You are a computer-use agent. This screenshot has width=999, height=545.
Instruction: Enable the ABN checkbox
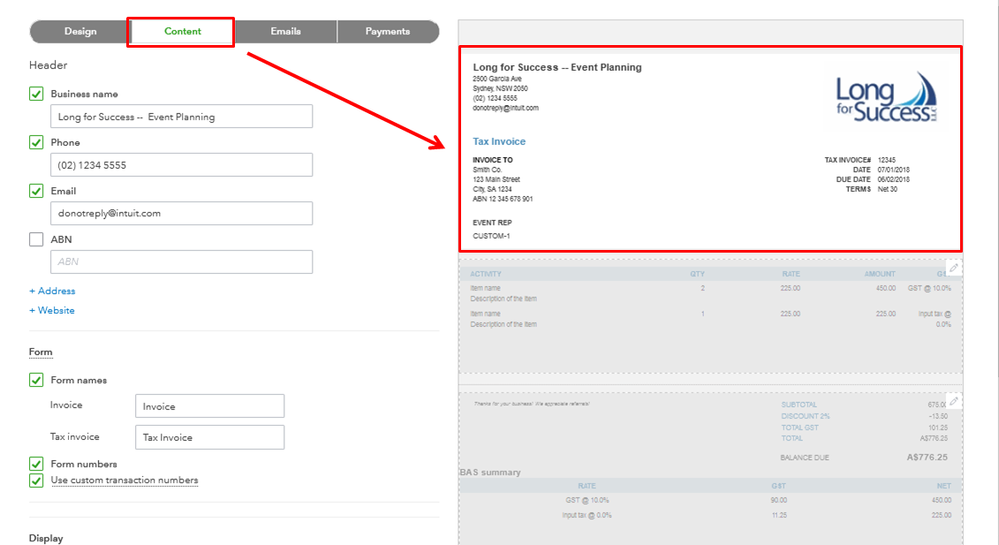(36, 239)
